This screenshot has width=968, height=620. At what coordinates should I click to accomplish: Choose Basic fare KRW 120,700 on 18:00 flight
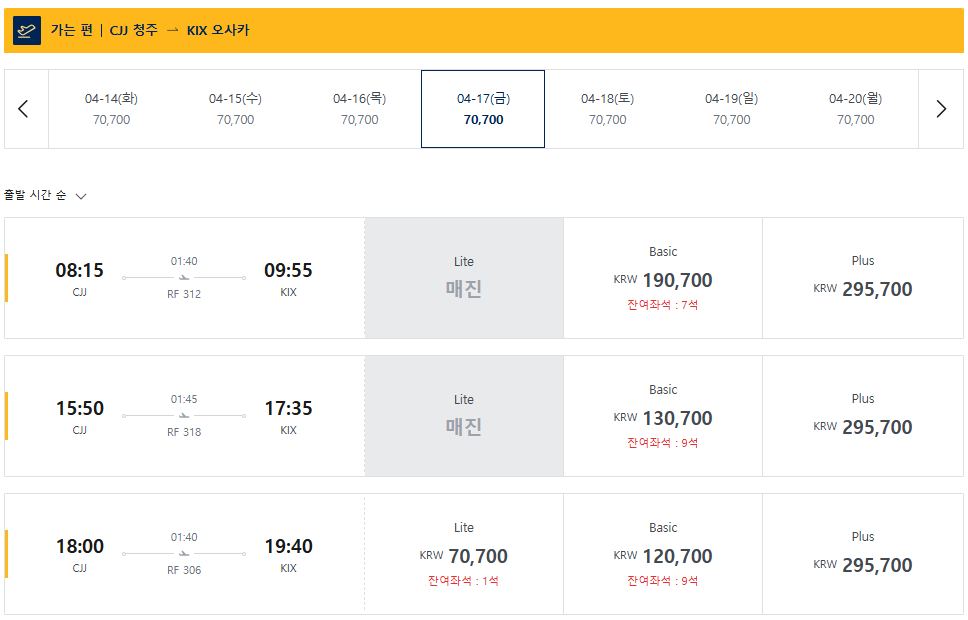[663, 554]
